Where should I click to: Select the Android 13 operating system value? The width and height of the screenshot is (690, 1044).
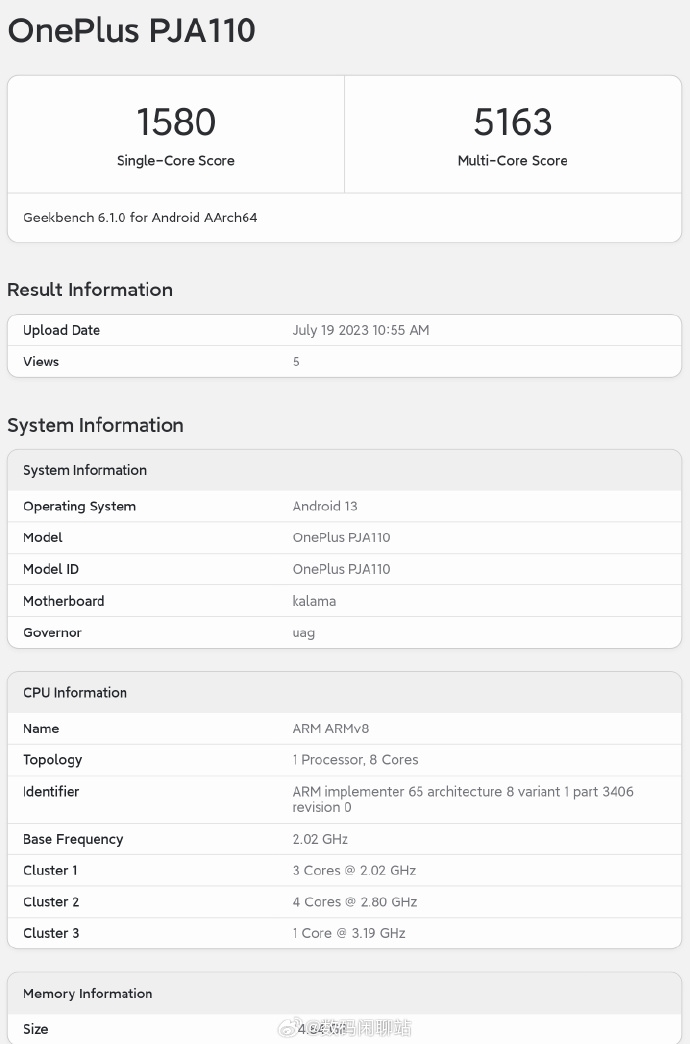(x=324, y=506)
